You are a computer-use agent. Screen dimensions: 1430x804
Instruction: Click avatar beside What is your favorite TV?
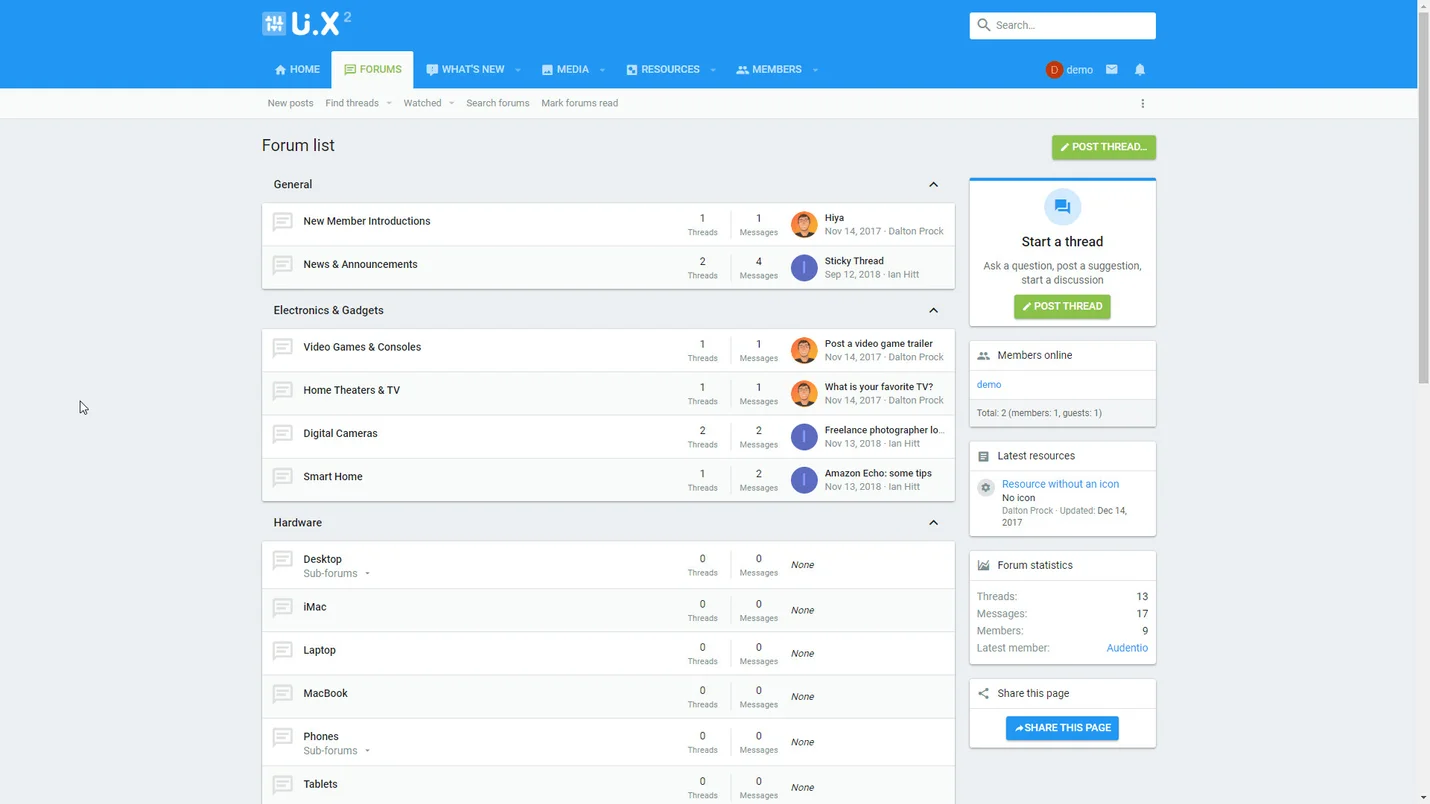tap(804, 393)
